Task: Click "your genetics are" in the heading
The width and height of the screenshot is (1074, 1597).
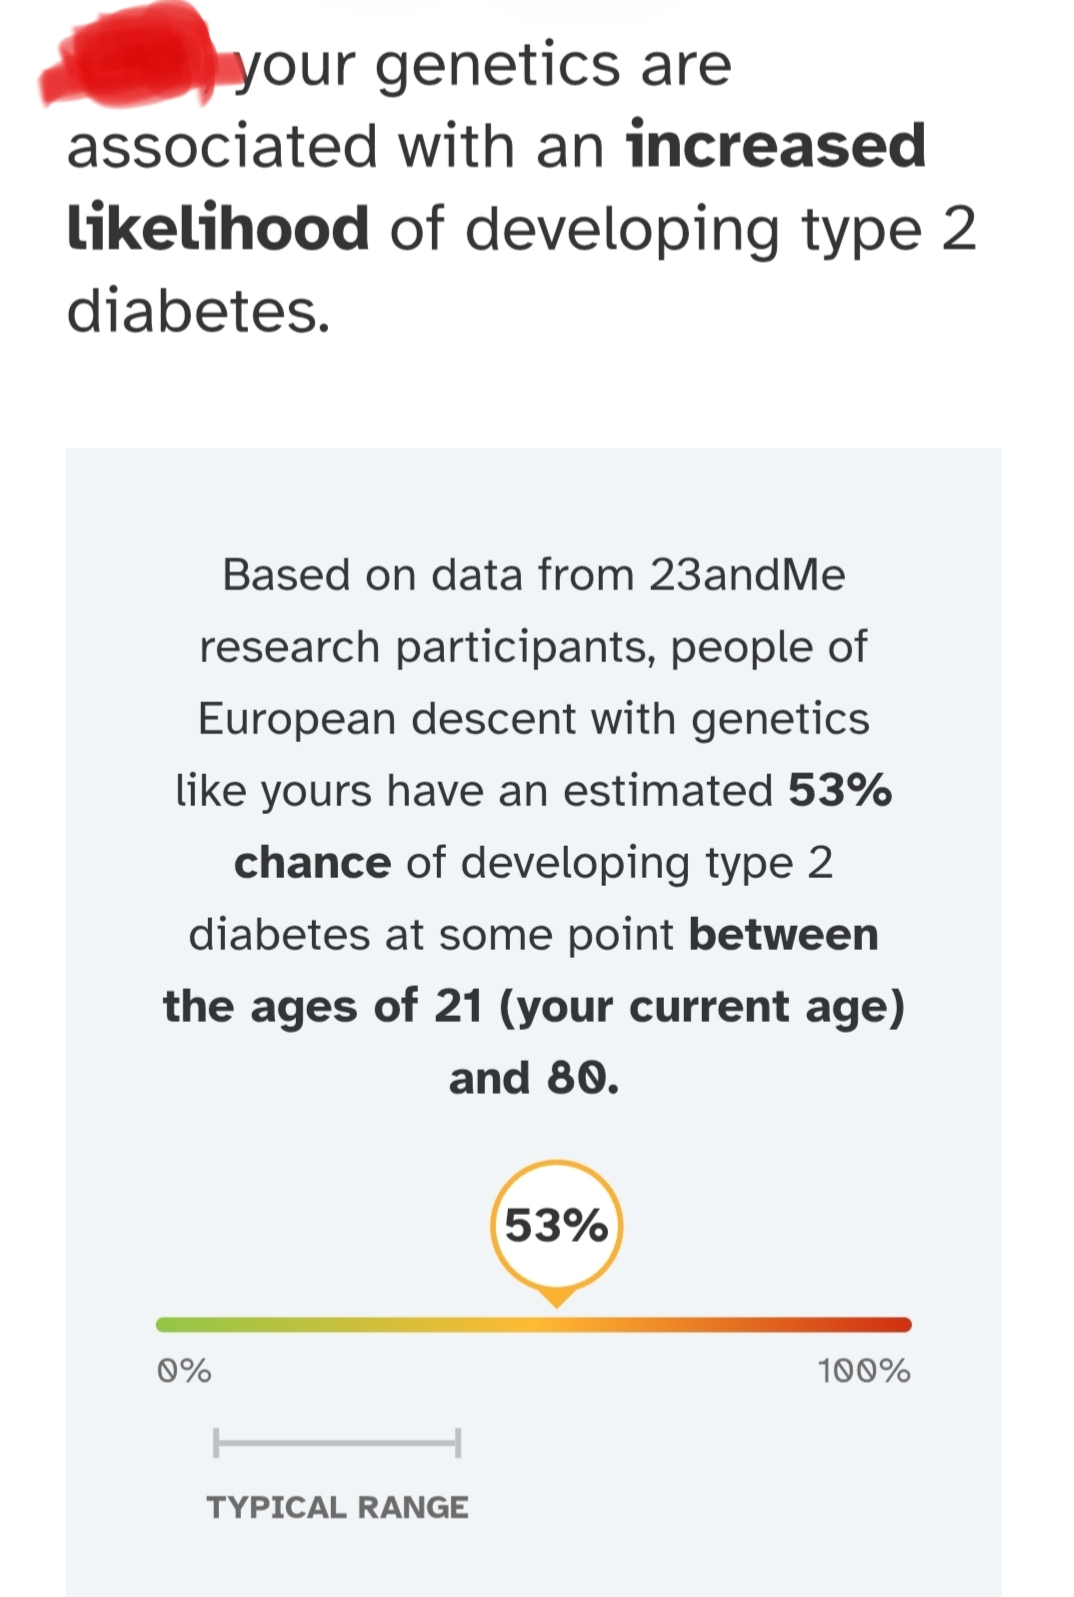Action: (x=484, y=66)
